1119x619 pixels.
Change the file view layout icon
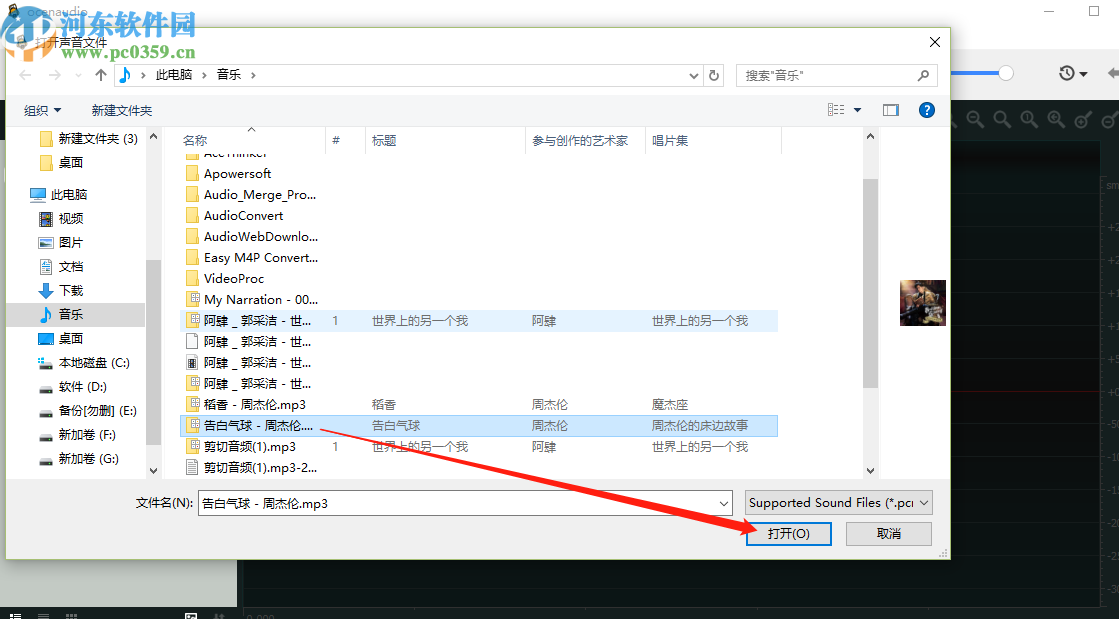836,110
